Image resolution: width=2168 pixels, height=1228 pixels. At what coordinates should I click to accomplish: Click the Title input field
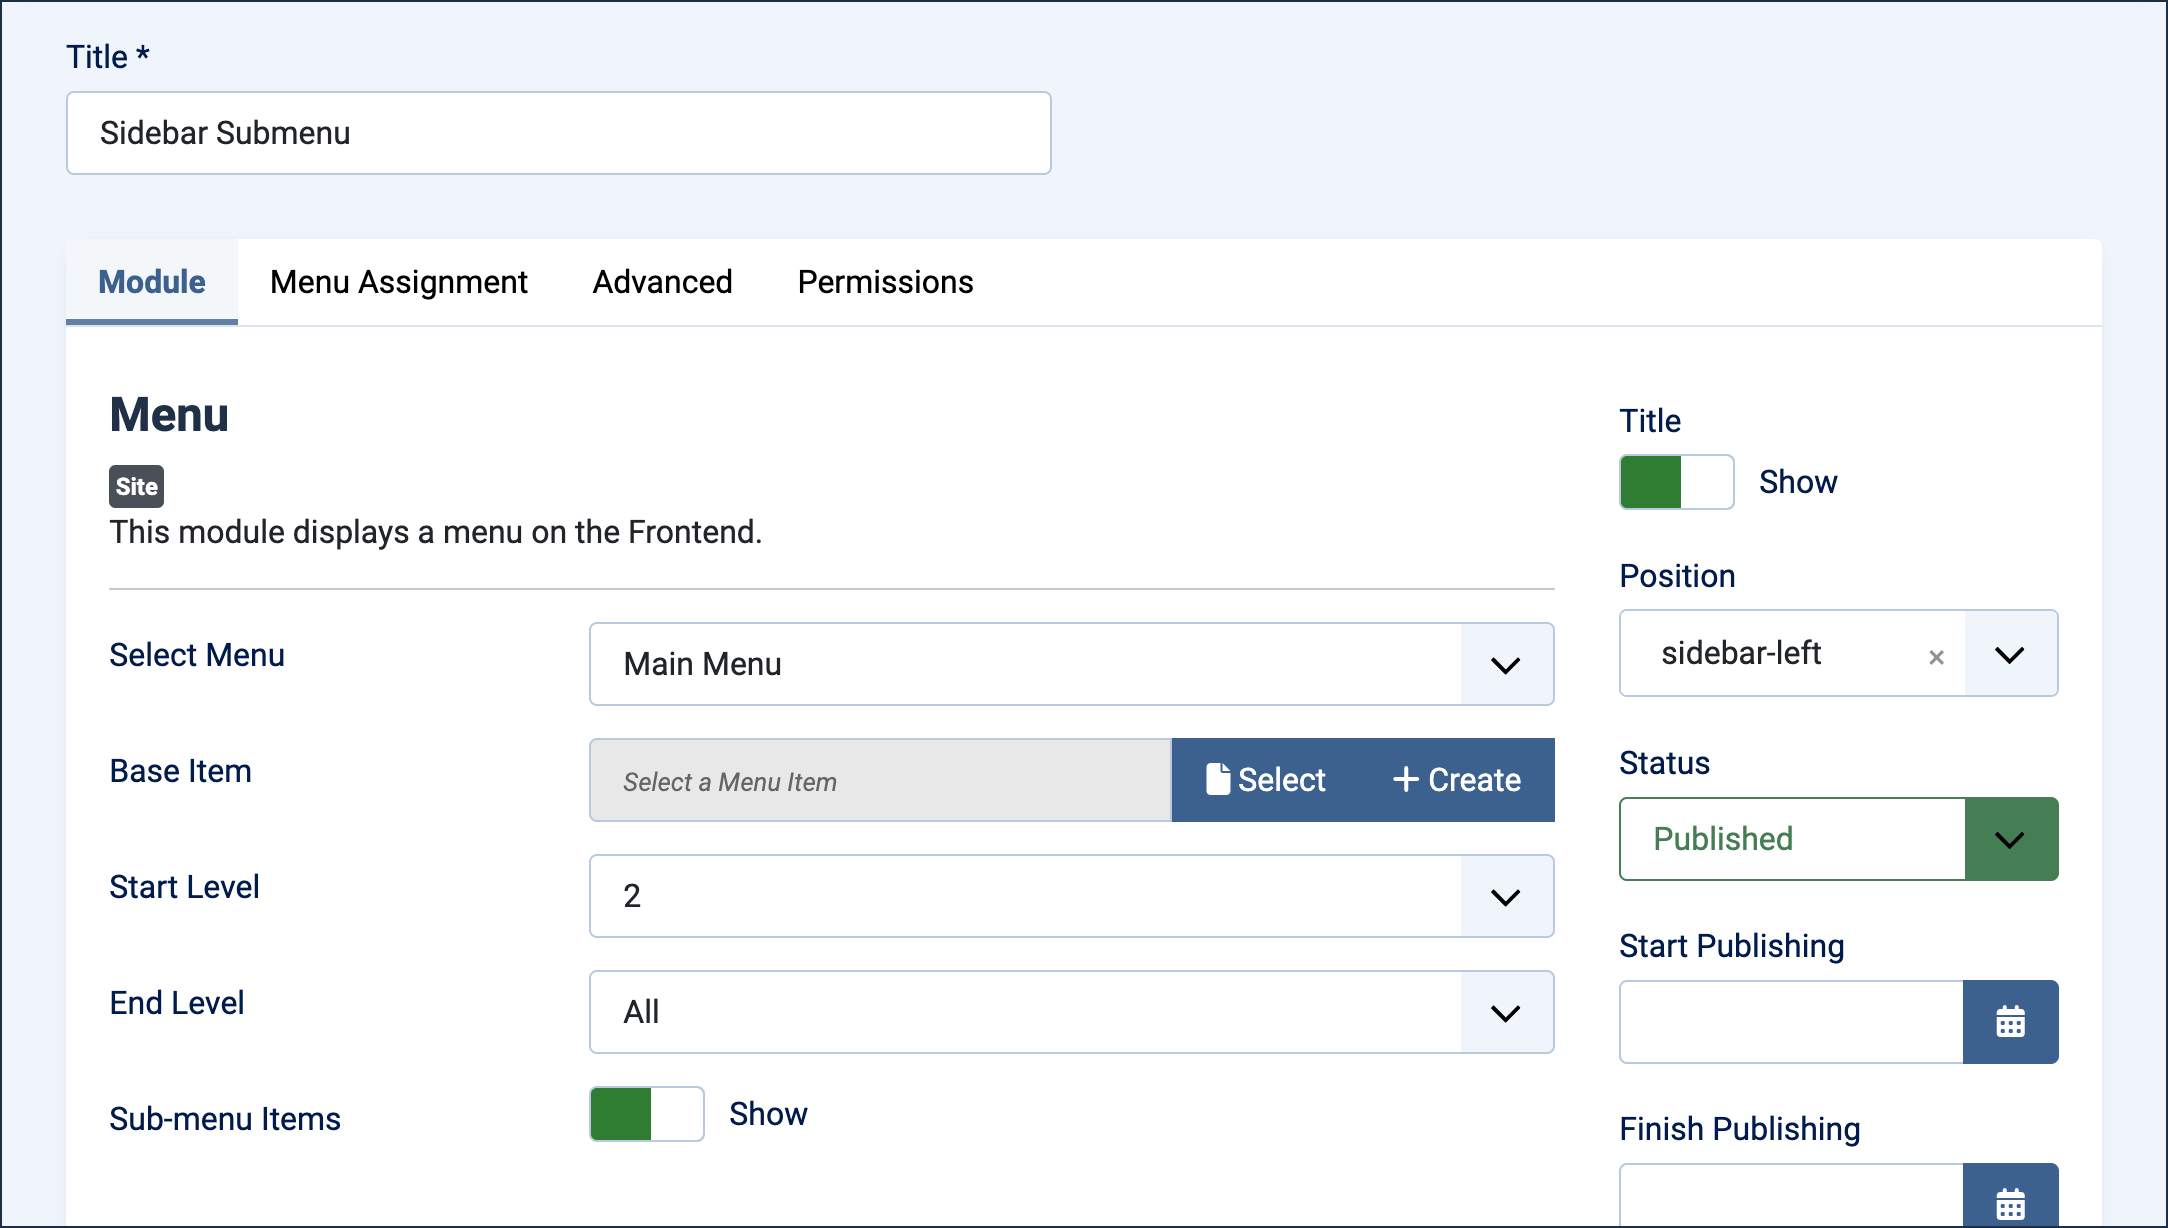pos(559,133)
